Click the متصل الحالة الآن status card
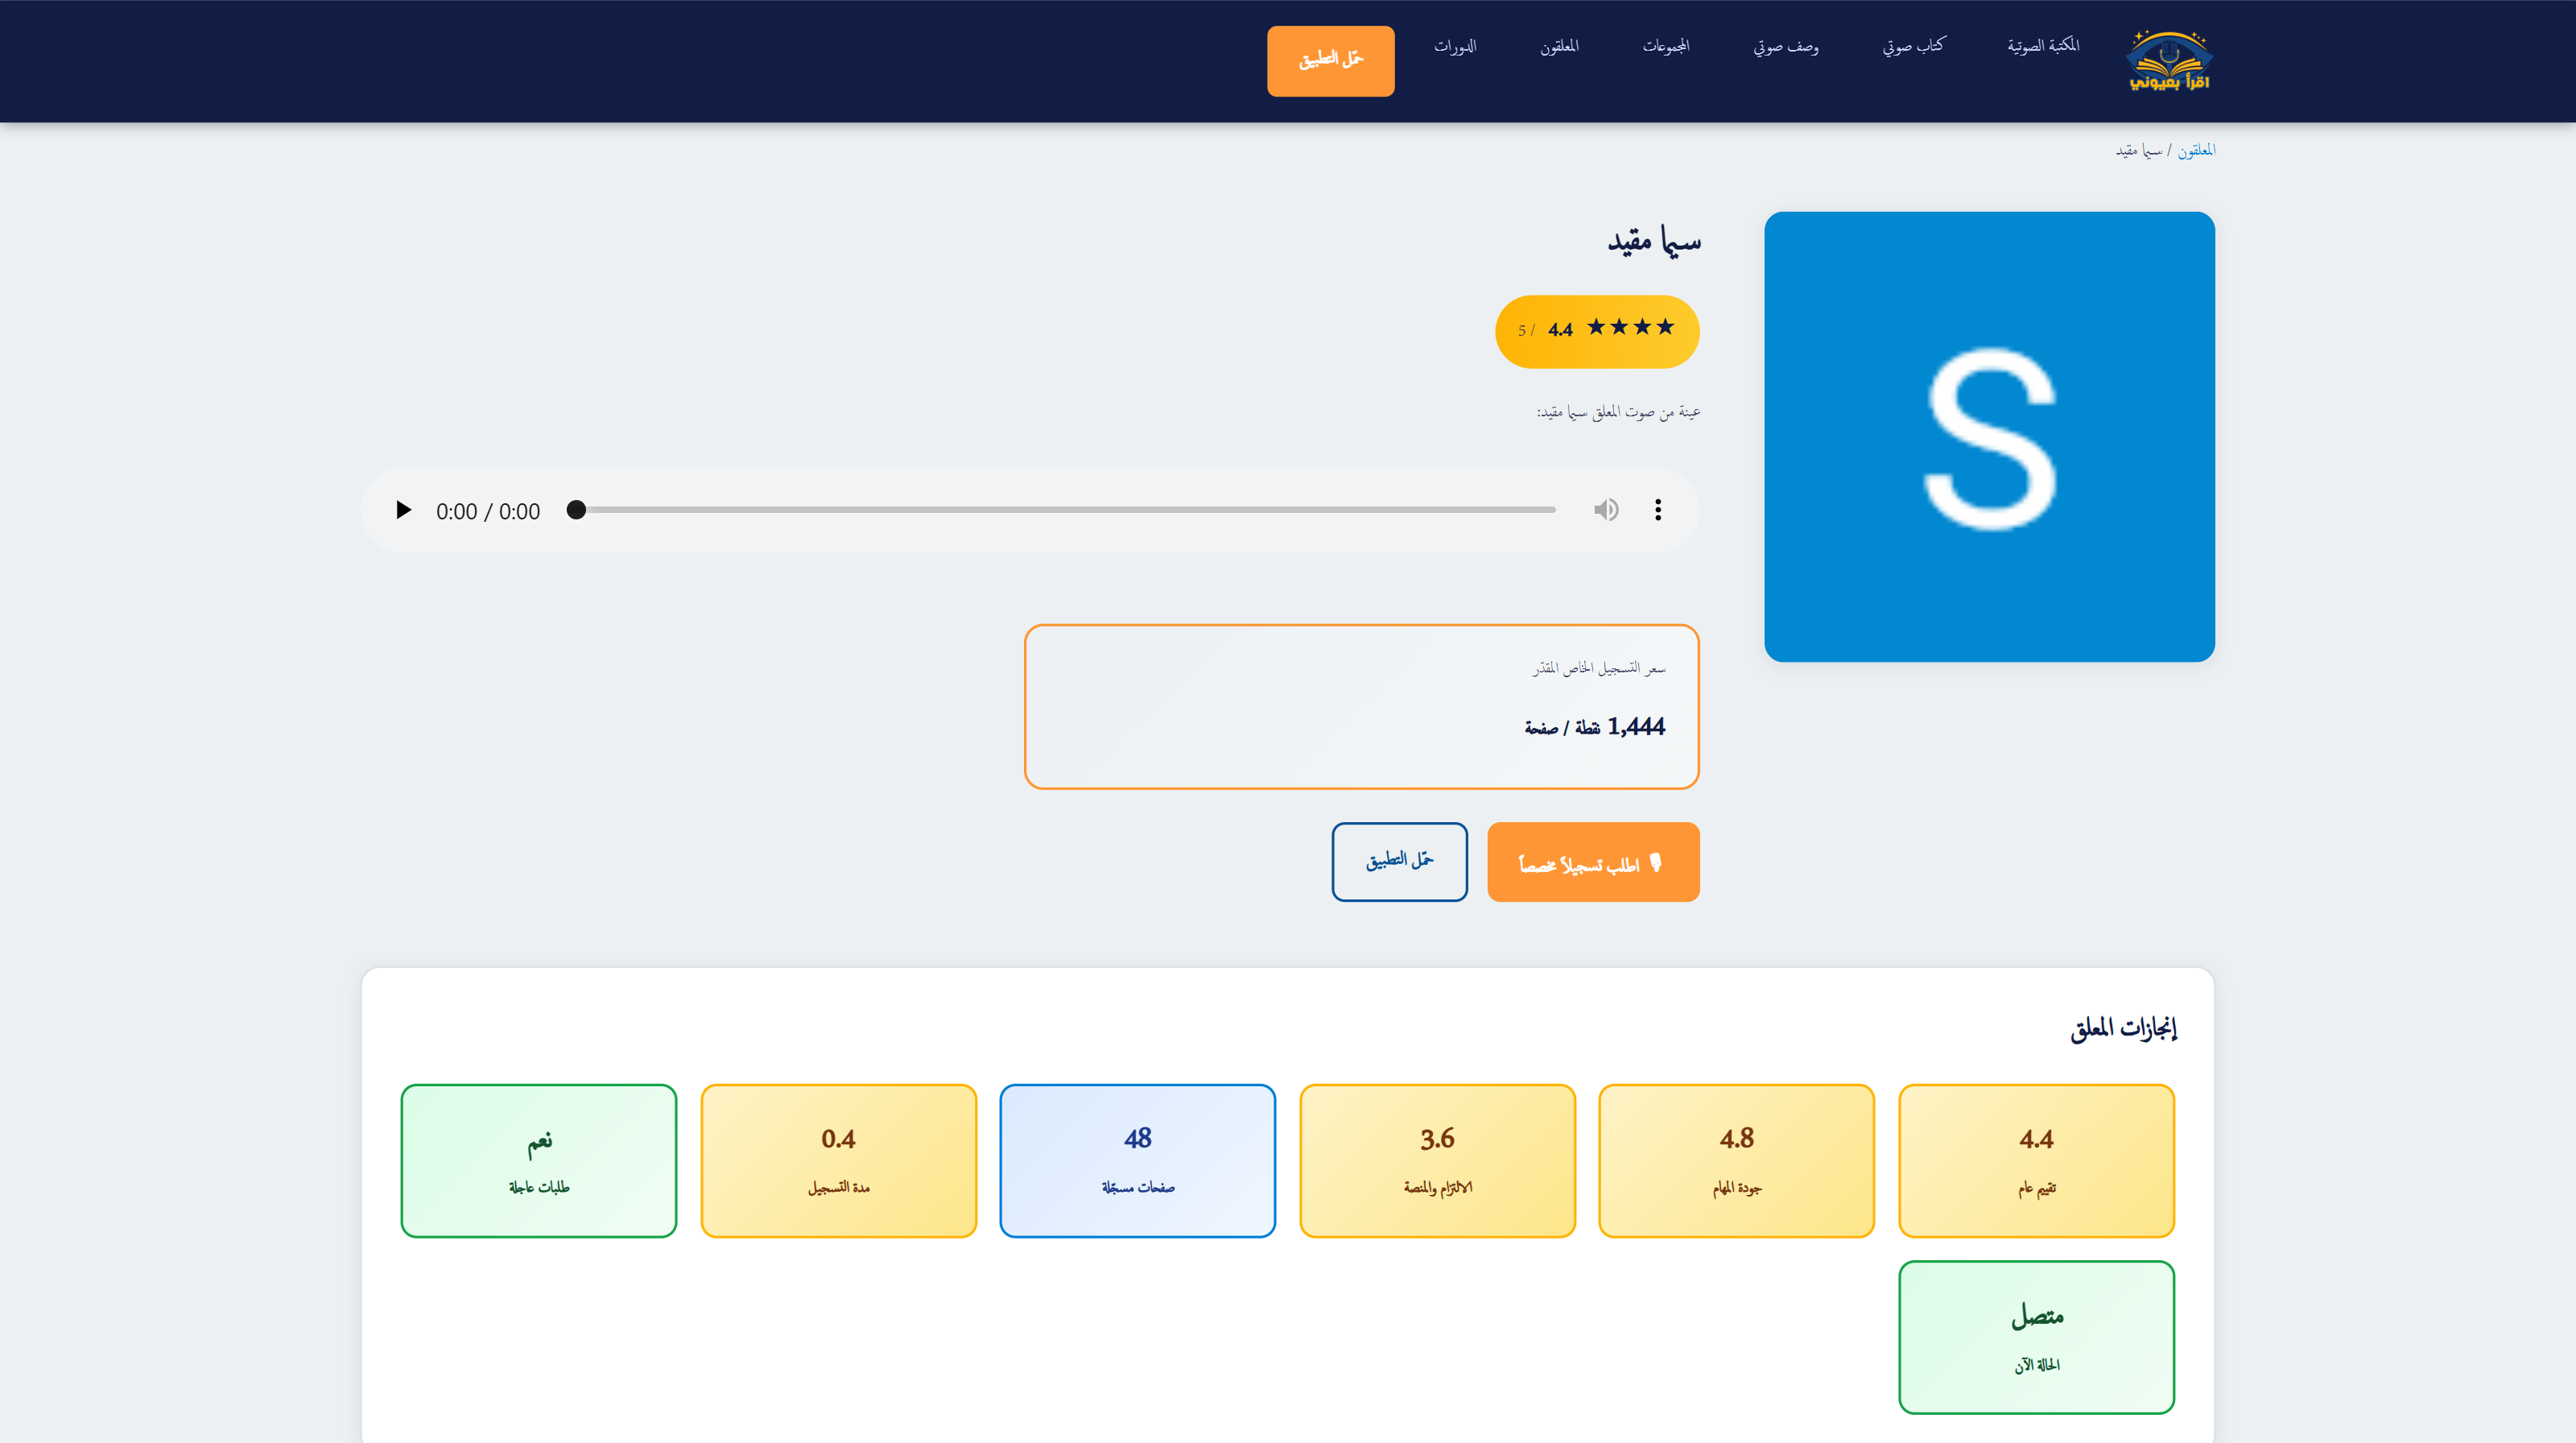Viewport: 2576px width, 1443px height. (x=2036, y=1337)
